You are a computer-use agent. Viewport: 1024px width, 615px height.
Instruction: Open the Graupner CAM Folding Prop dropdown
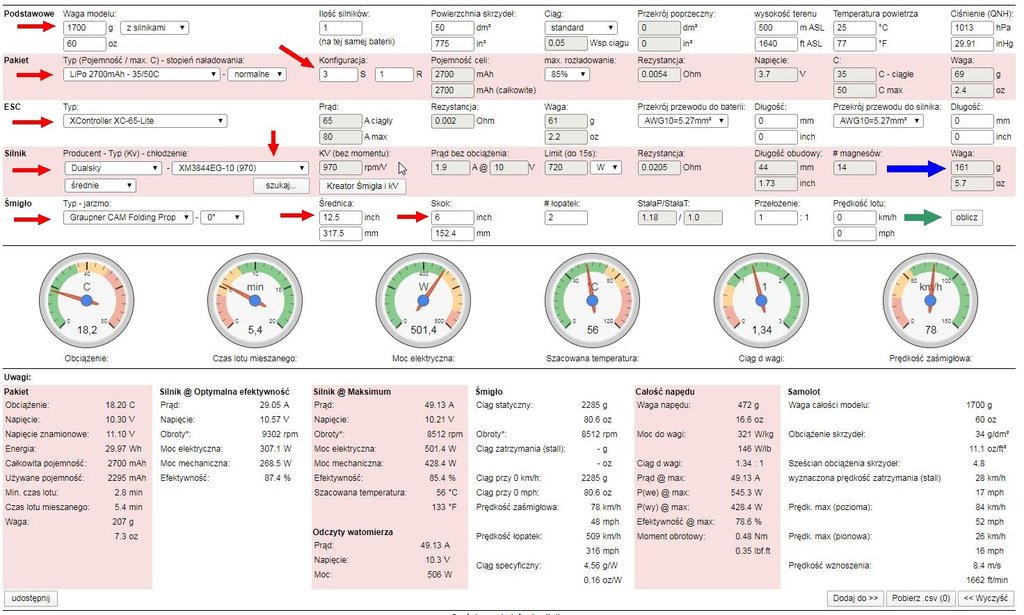(127, 217)
